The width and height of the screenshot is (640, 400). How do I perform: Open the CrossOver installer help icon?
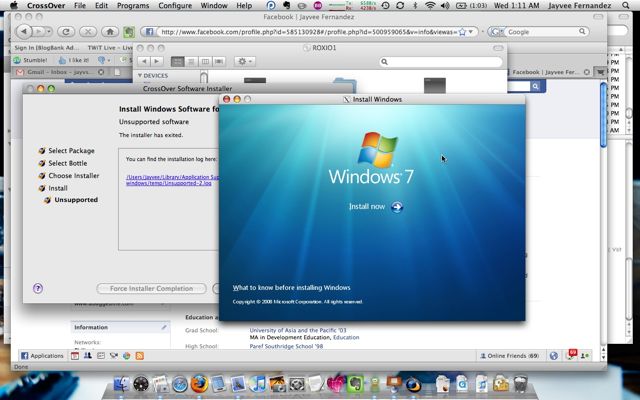coord(38,288)
